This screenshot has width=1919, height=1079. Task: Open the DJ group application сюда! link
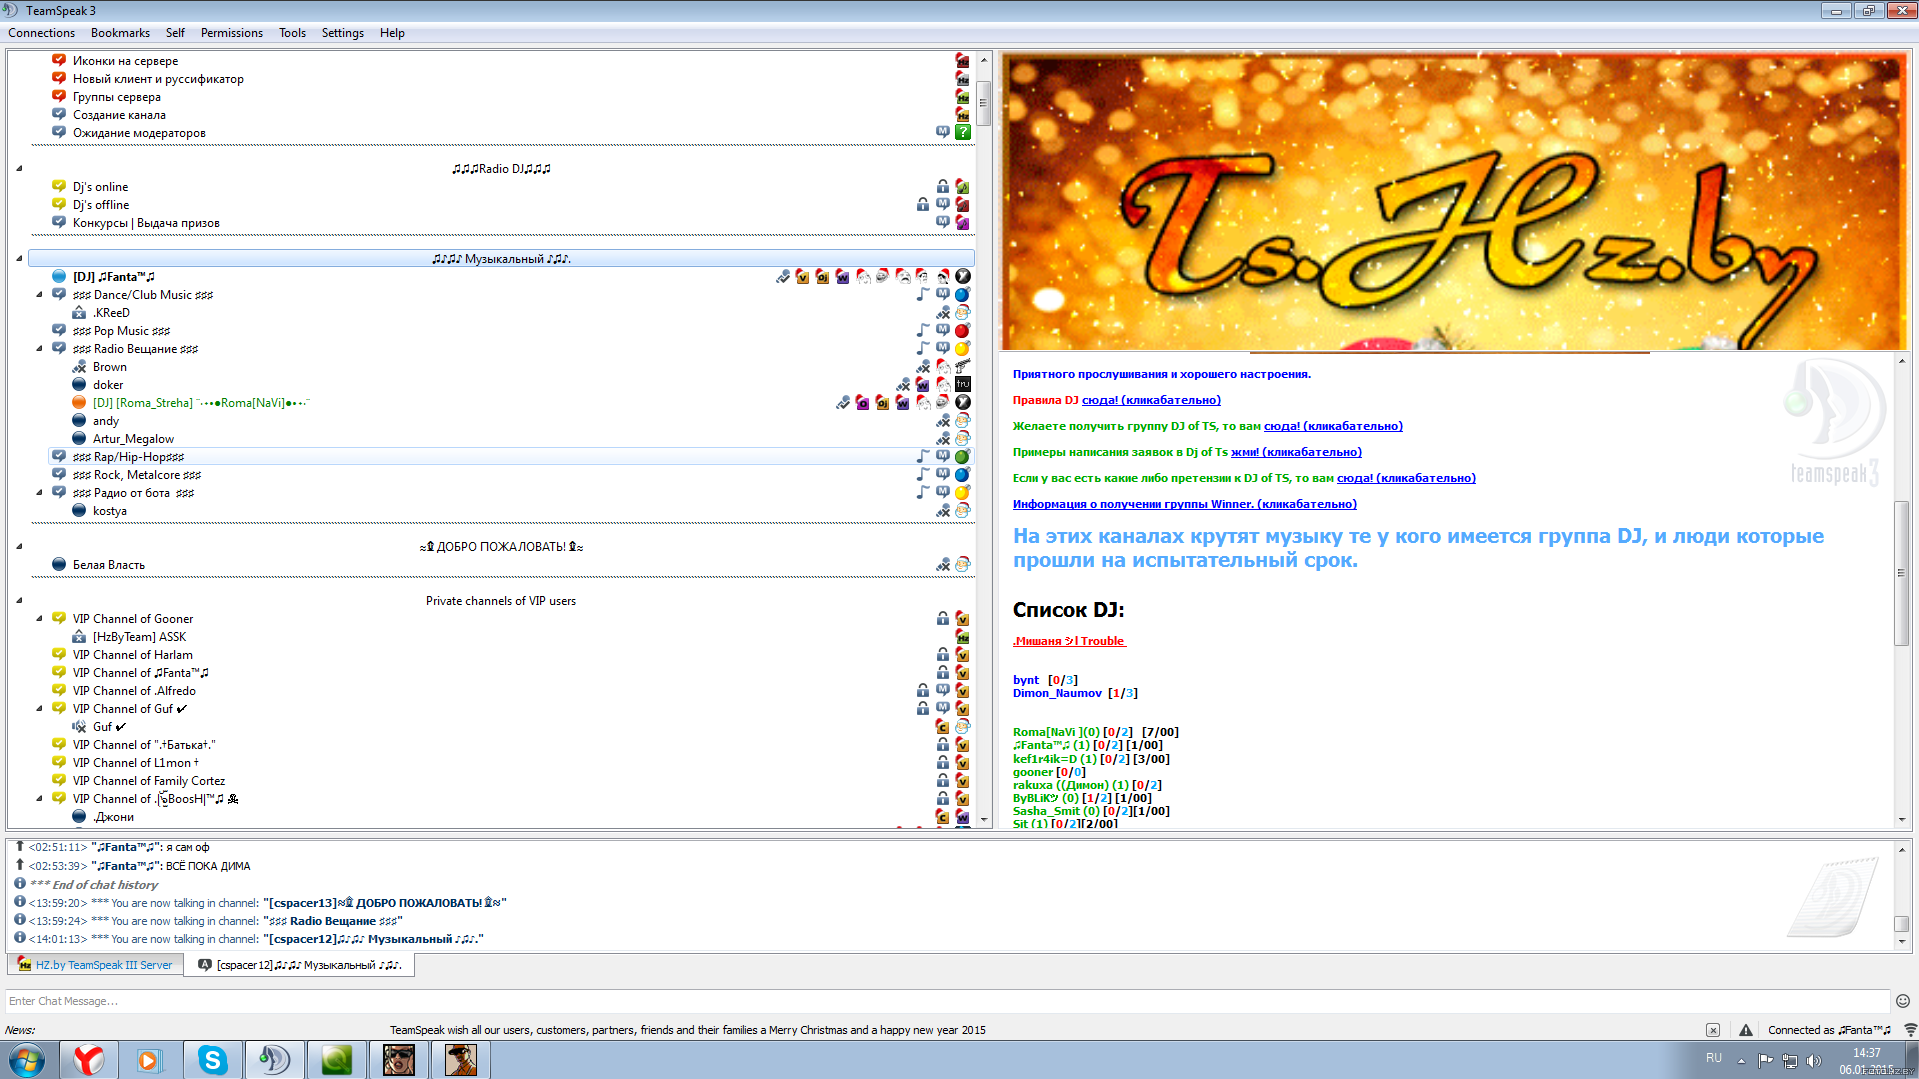coord(1333,426)
